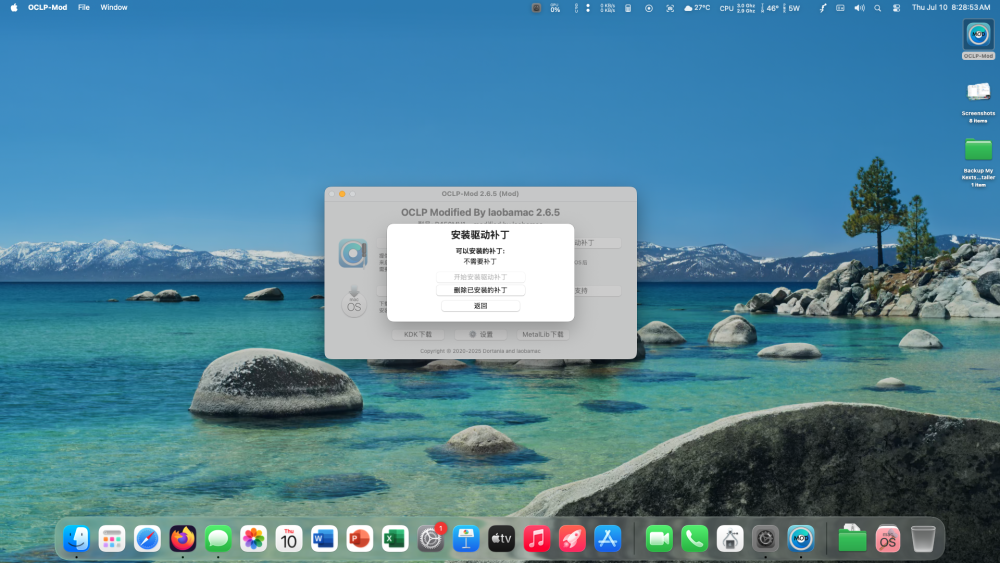Click the OCLP Modified By laobamac 2.6.5 heading
The width and height of the screenshot is (1000, 563).
pos(480,212)
